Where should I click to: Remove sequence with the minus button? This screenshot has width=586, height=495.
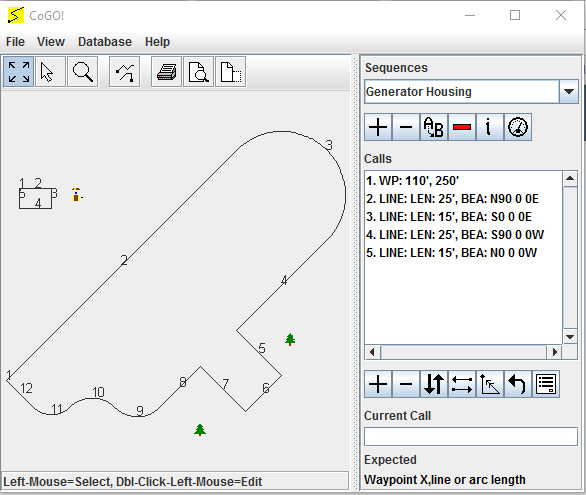406,127
